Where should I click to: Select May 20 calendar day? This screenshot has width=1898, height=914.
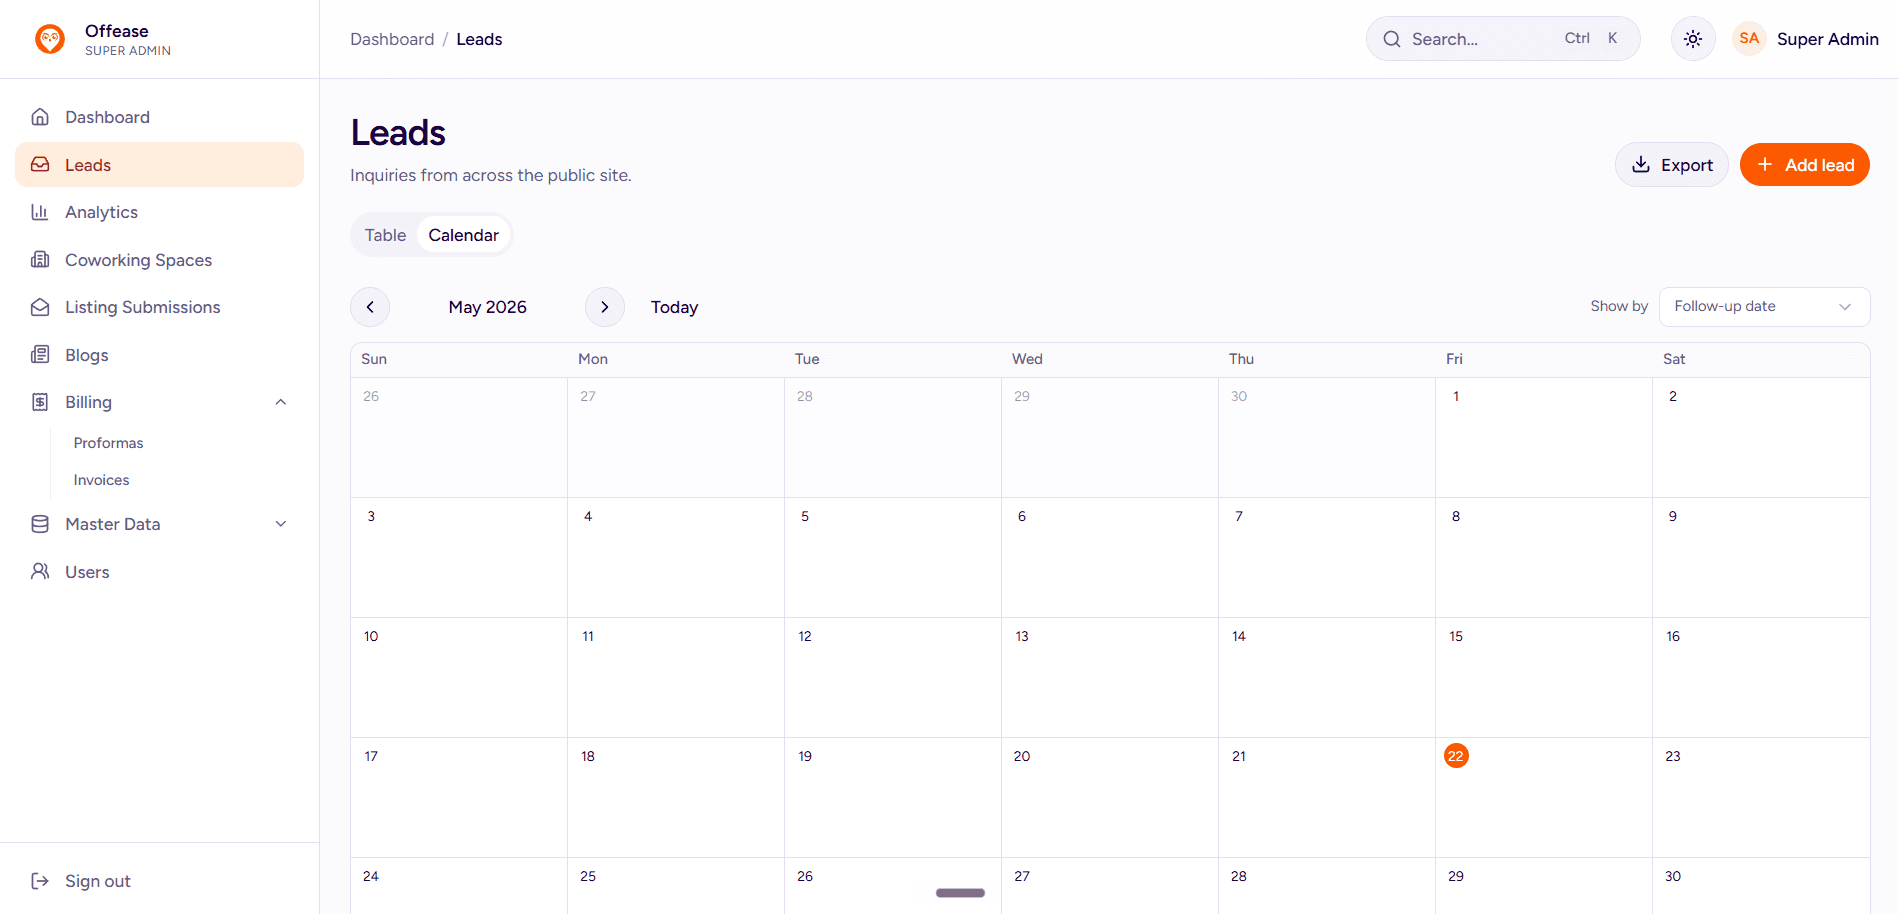point(1109,797)
